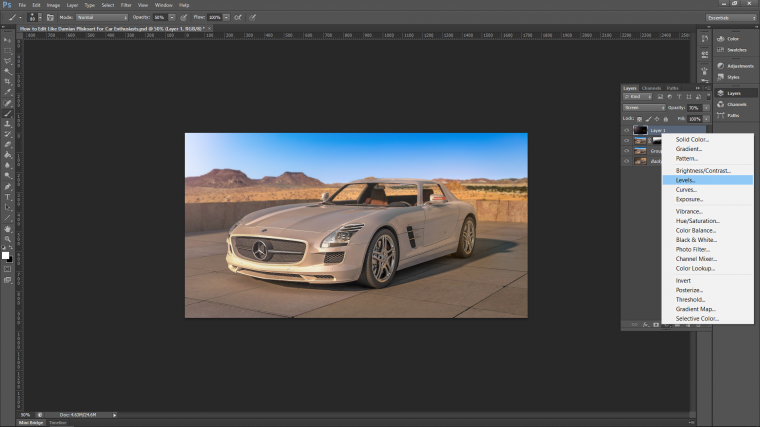Select the Move tool
The image size is (760, 427).
coord(7,40)
